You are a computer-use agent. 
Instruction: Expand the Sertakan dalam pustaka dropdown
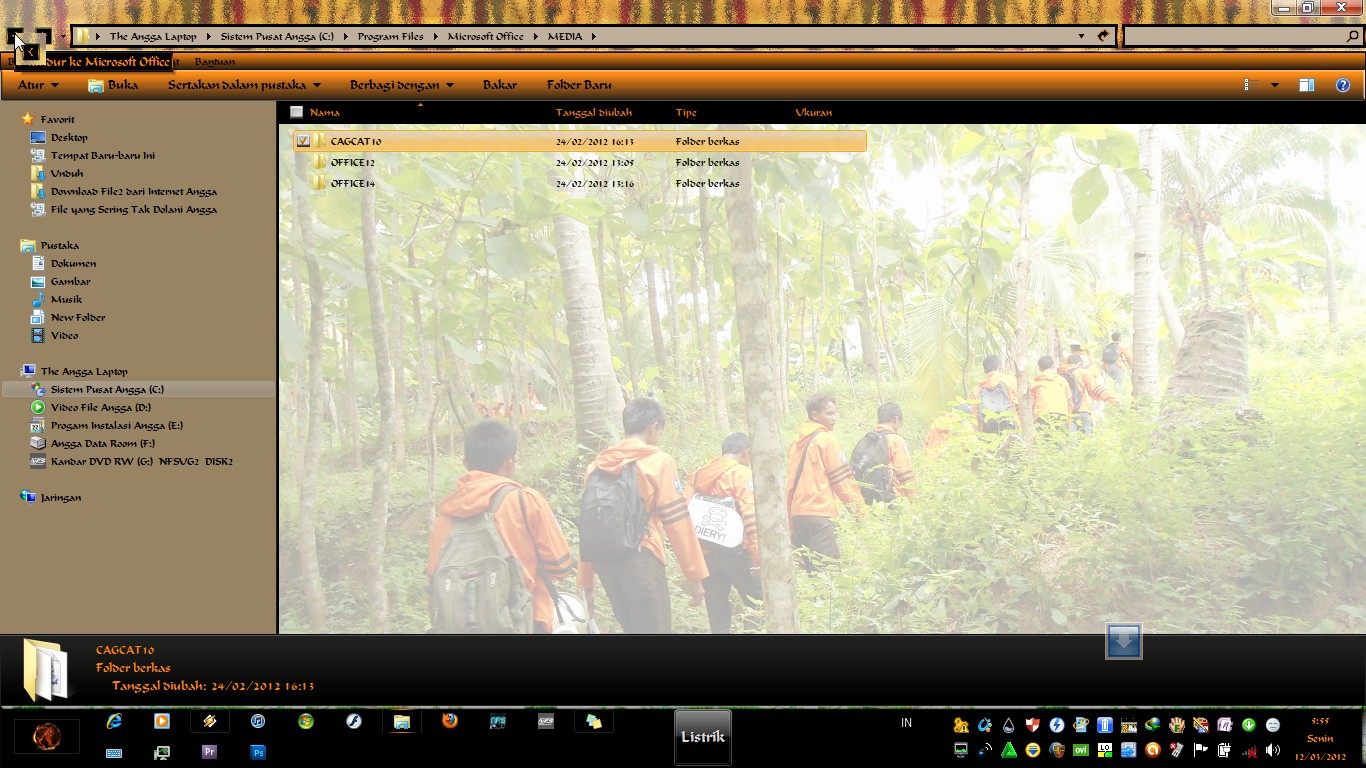pyautogui.click(x=244, y=85)
